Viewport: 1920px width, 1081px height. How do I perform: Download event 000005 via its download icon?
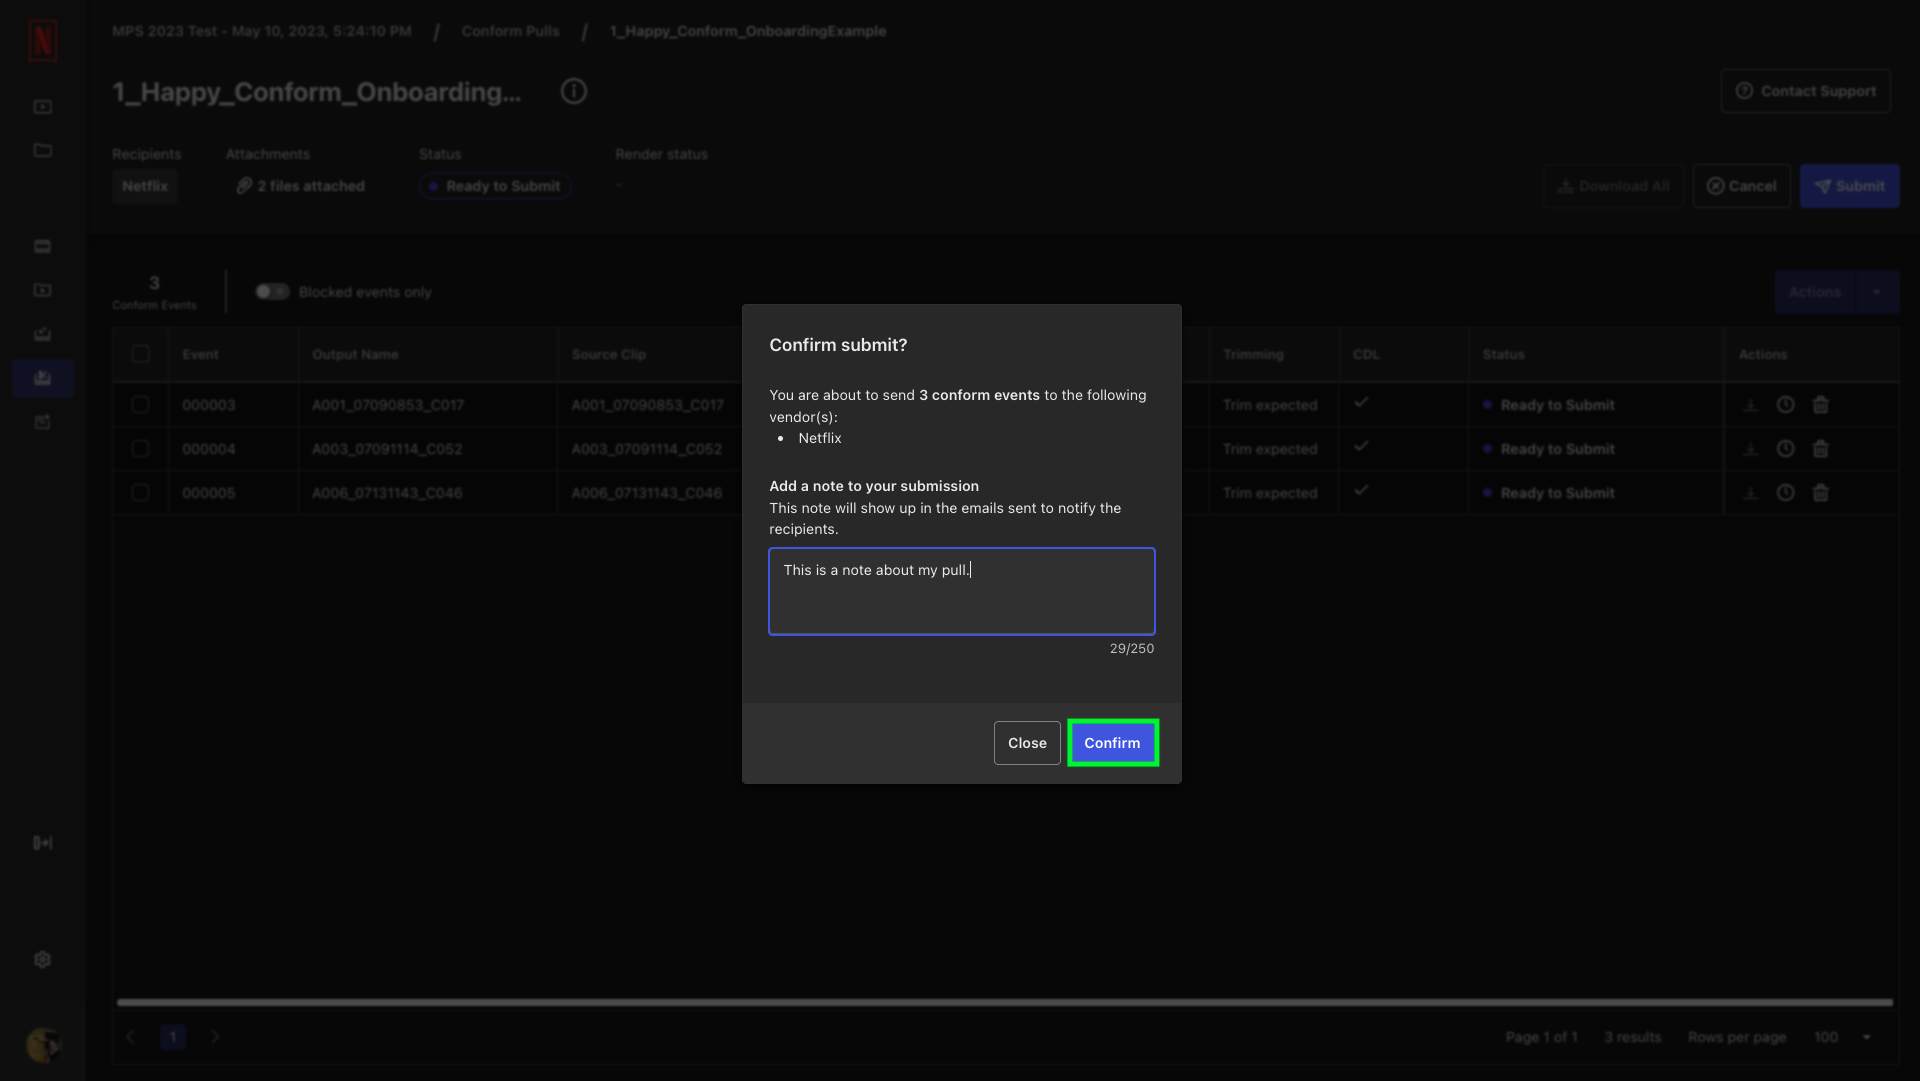[x=1750, y=493]
